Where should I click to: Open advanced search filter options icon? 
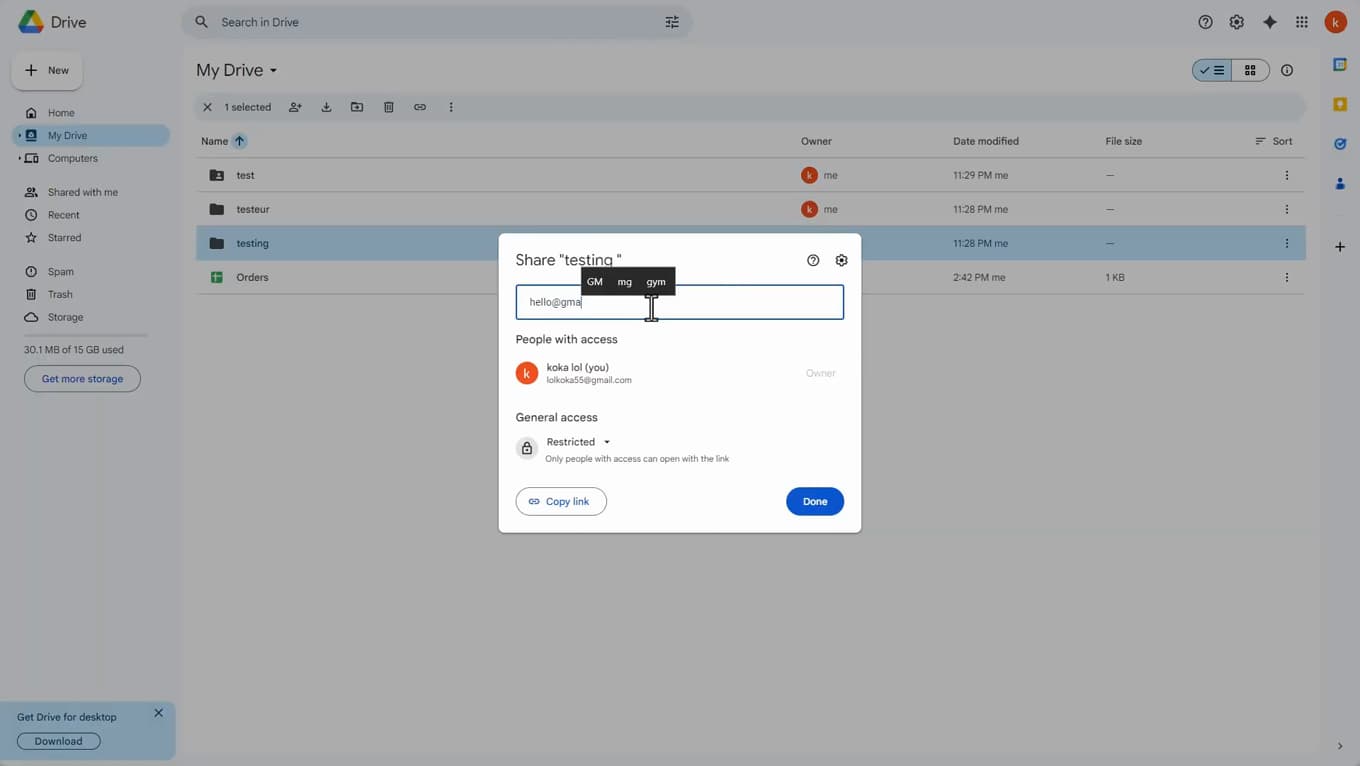(x=672, y=22)
